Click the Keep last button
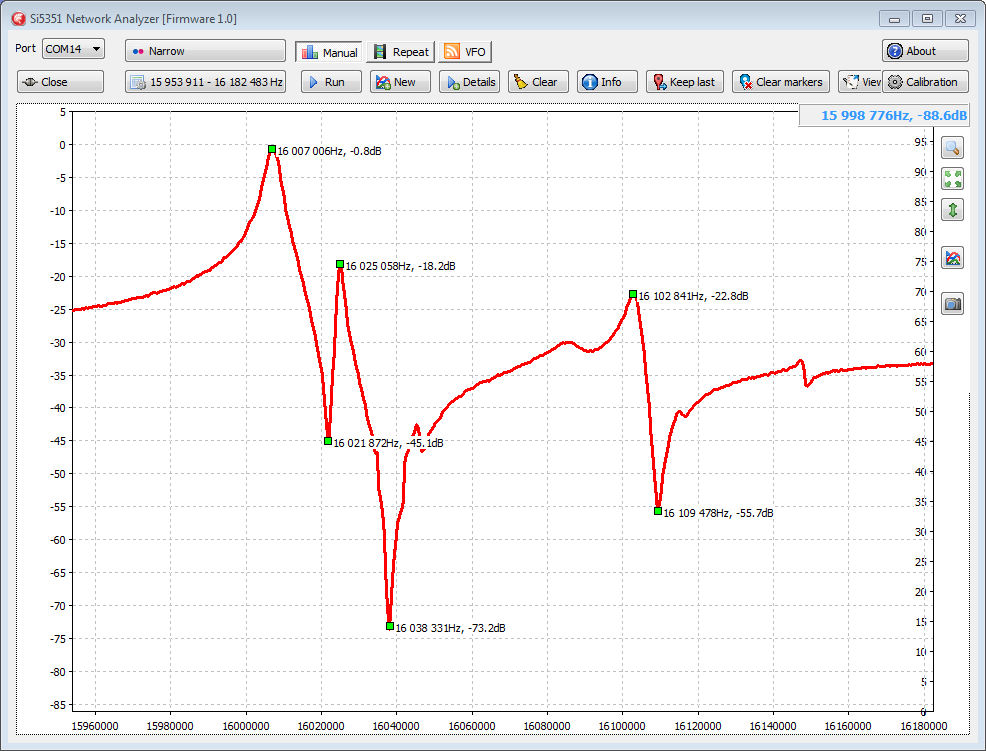The height and width of the screenshot is (751, 986). point(683,82)
